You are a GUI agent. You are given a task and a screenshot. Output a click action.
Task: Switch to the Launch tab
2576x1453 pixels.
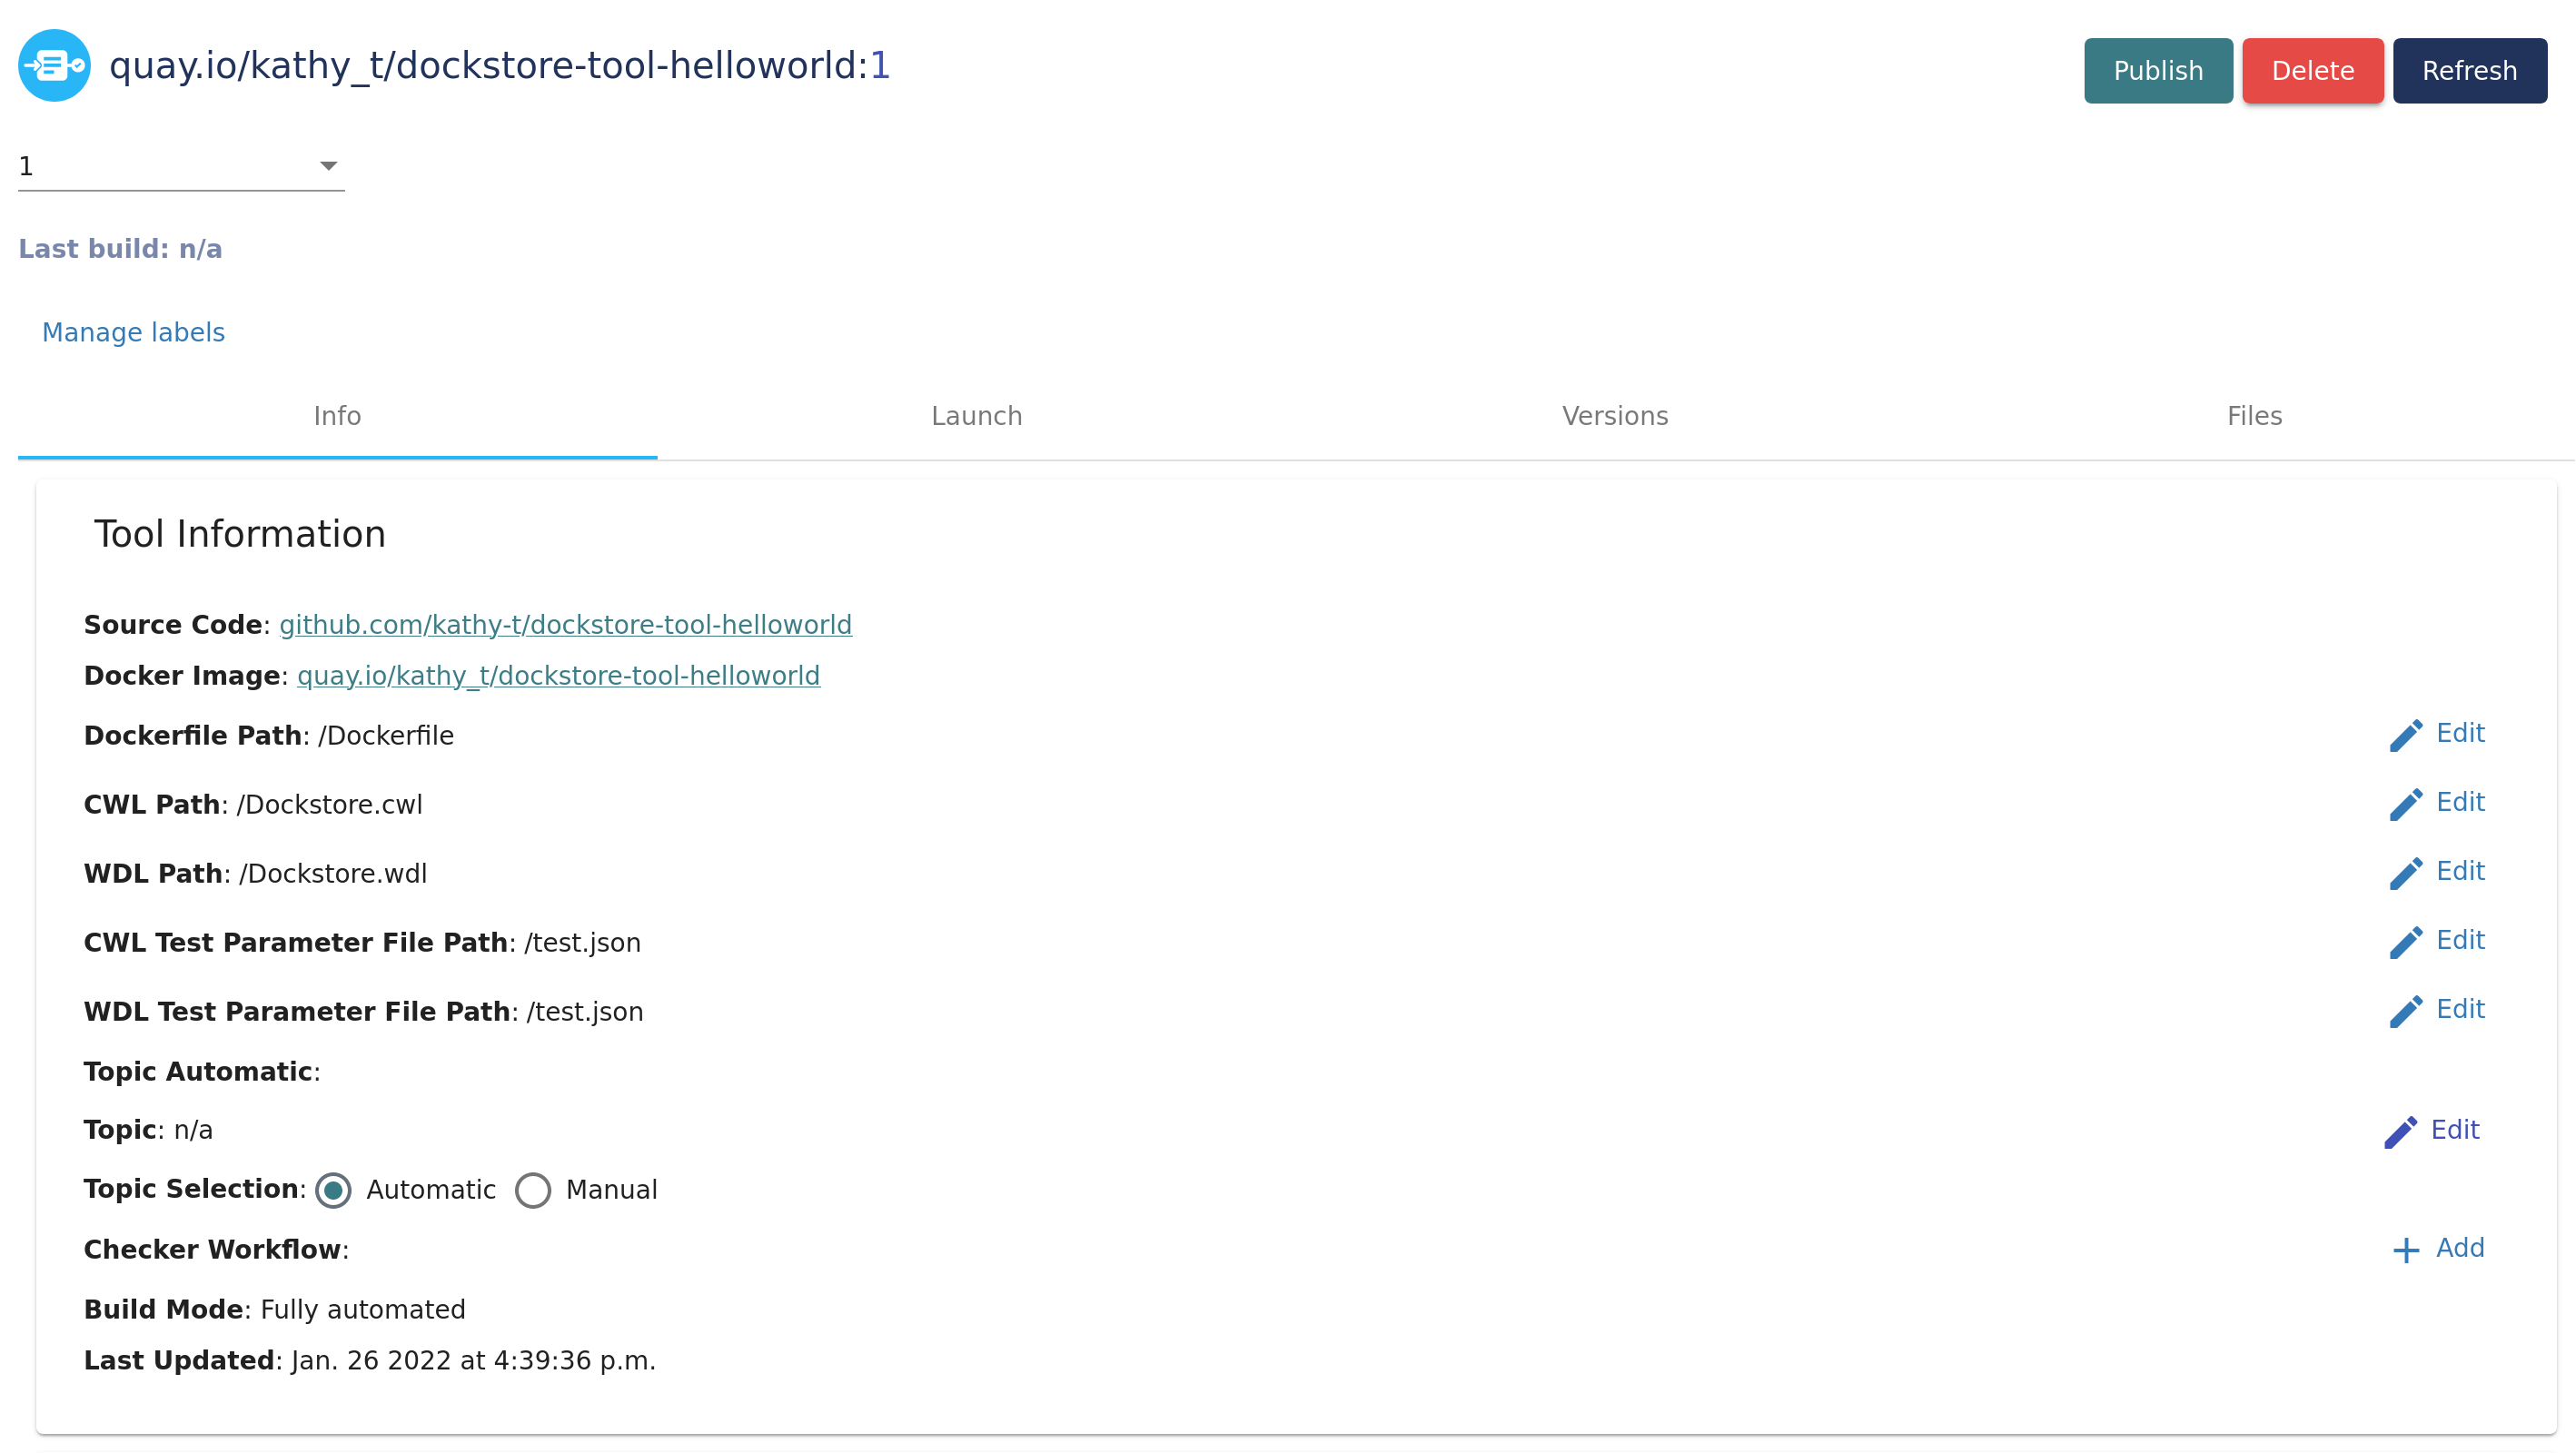(x=977, y=416)
